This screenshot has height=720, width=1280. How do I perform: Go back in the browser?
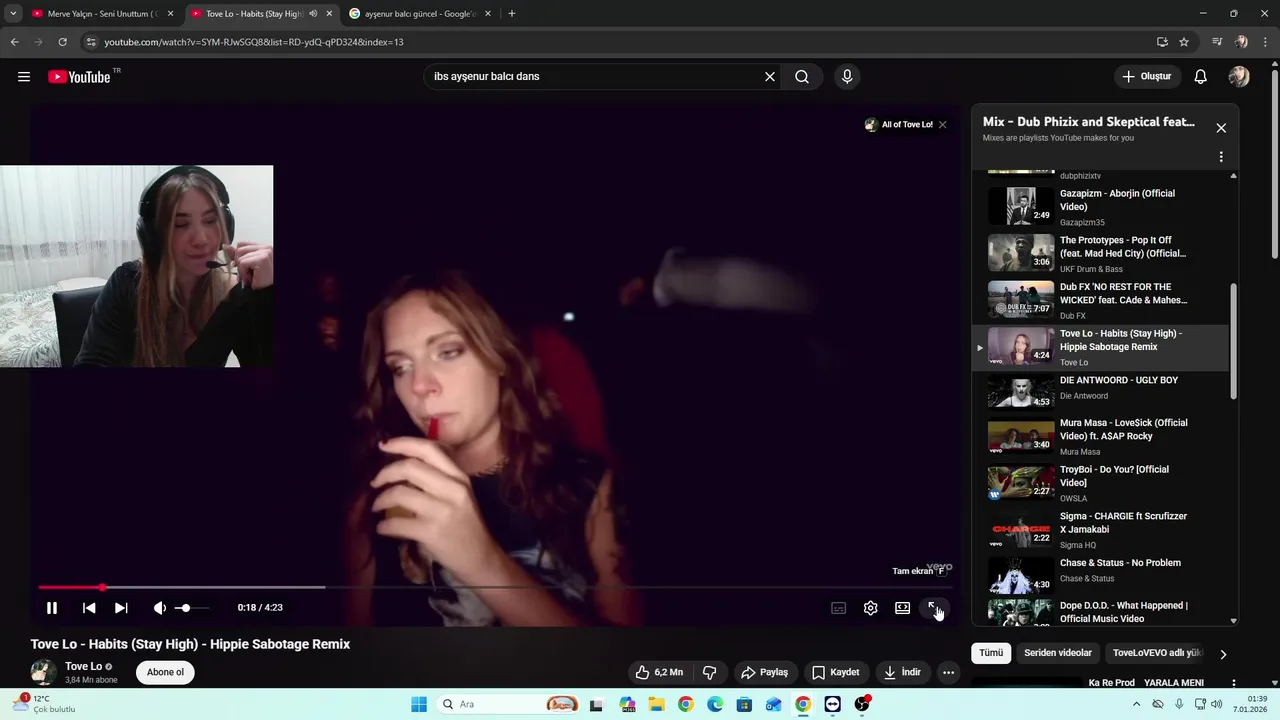(x=14, y=42)
